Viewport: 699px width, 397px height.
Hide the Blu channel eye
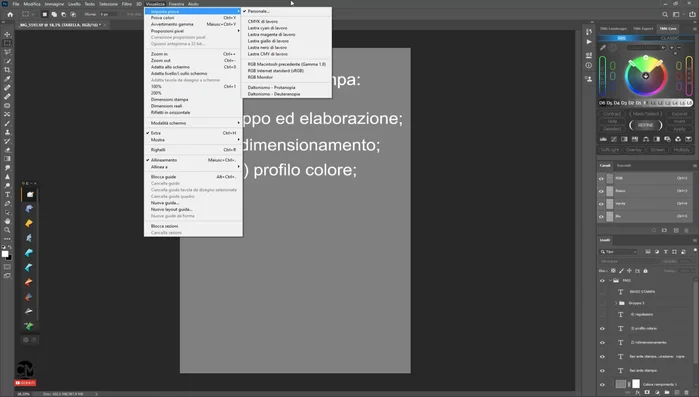(x=601, y=217)
